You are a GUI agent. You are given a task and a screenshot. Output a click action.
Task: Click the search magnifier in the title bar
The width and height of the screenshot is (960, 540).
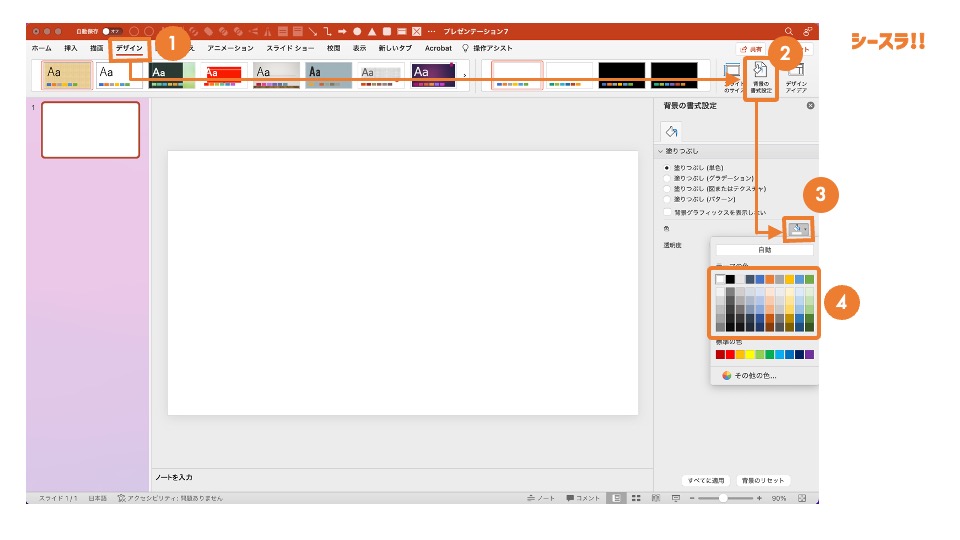point(789,31)
